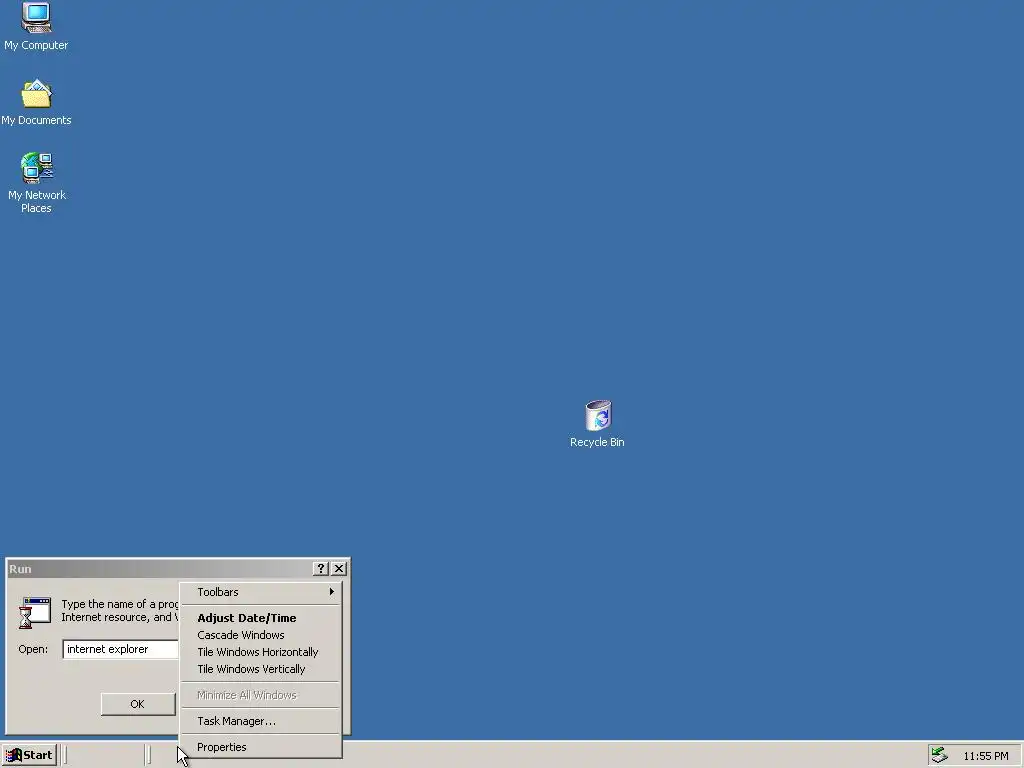Choose Tile Windows Vertically
1024x768 pixels.
(261, 669)
